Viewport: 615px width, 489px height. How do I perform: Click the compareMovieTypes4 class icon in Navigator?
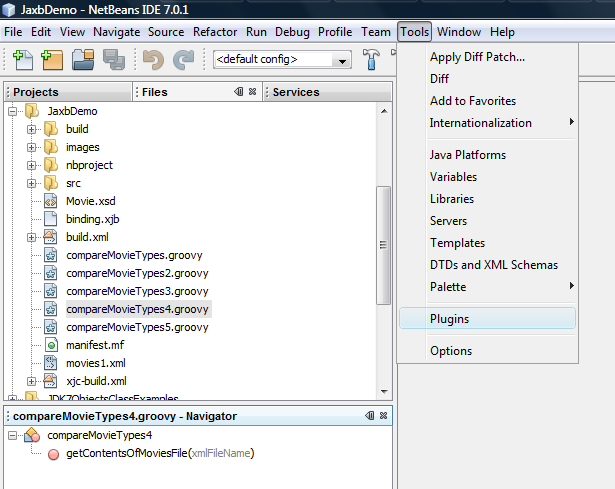pos(32,435)
